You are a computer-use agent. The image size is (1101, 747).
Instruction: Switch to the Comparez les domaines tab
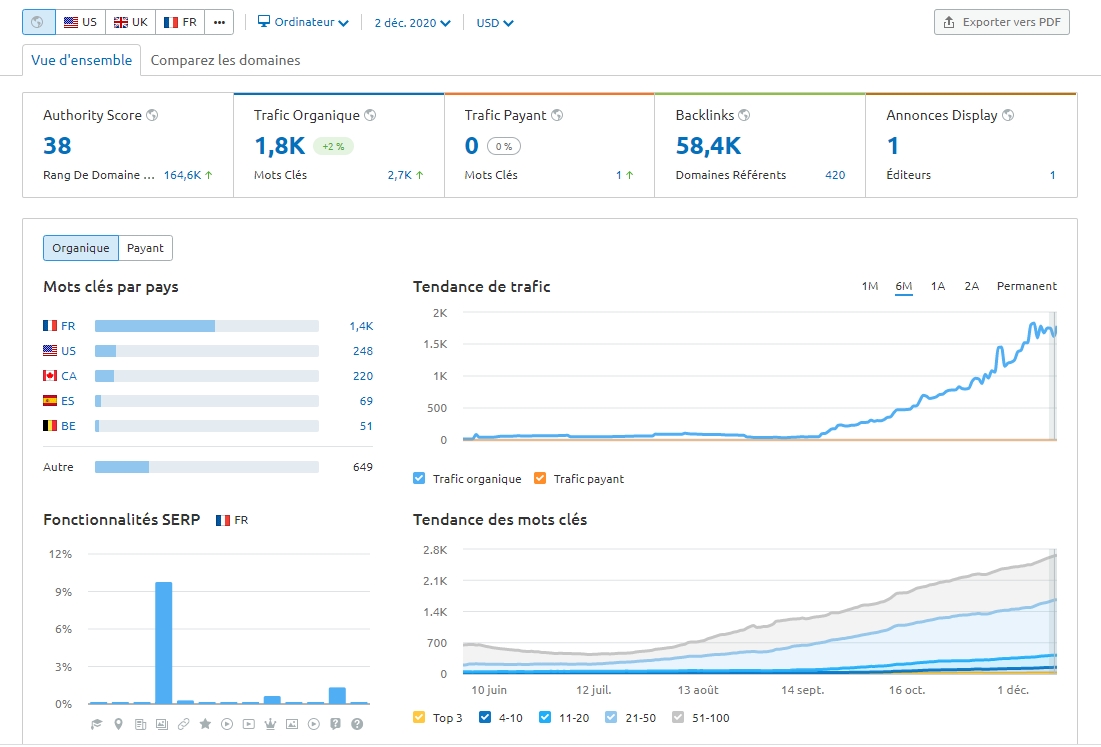[225, 60]
